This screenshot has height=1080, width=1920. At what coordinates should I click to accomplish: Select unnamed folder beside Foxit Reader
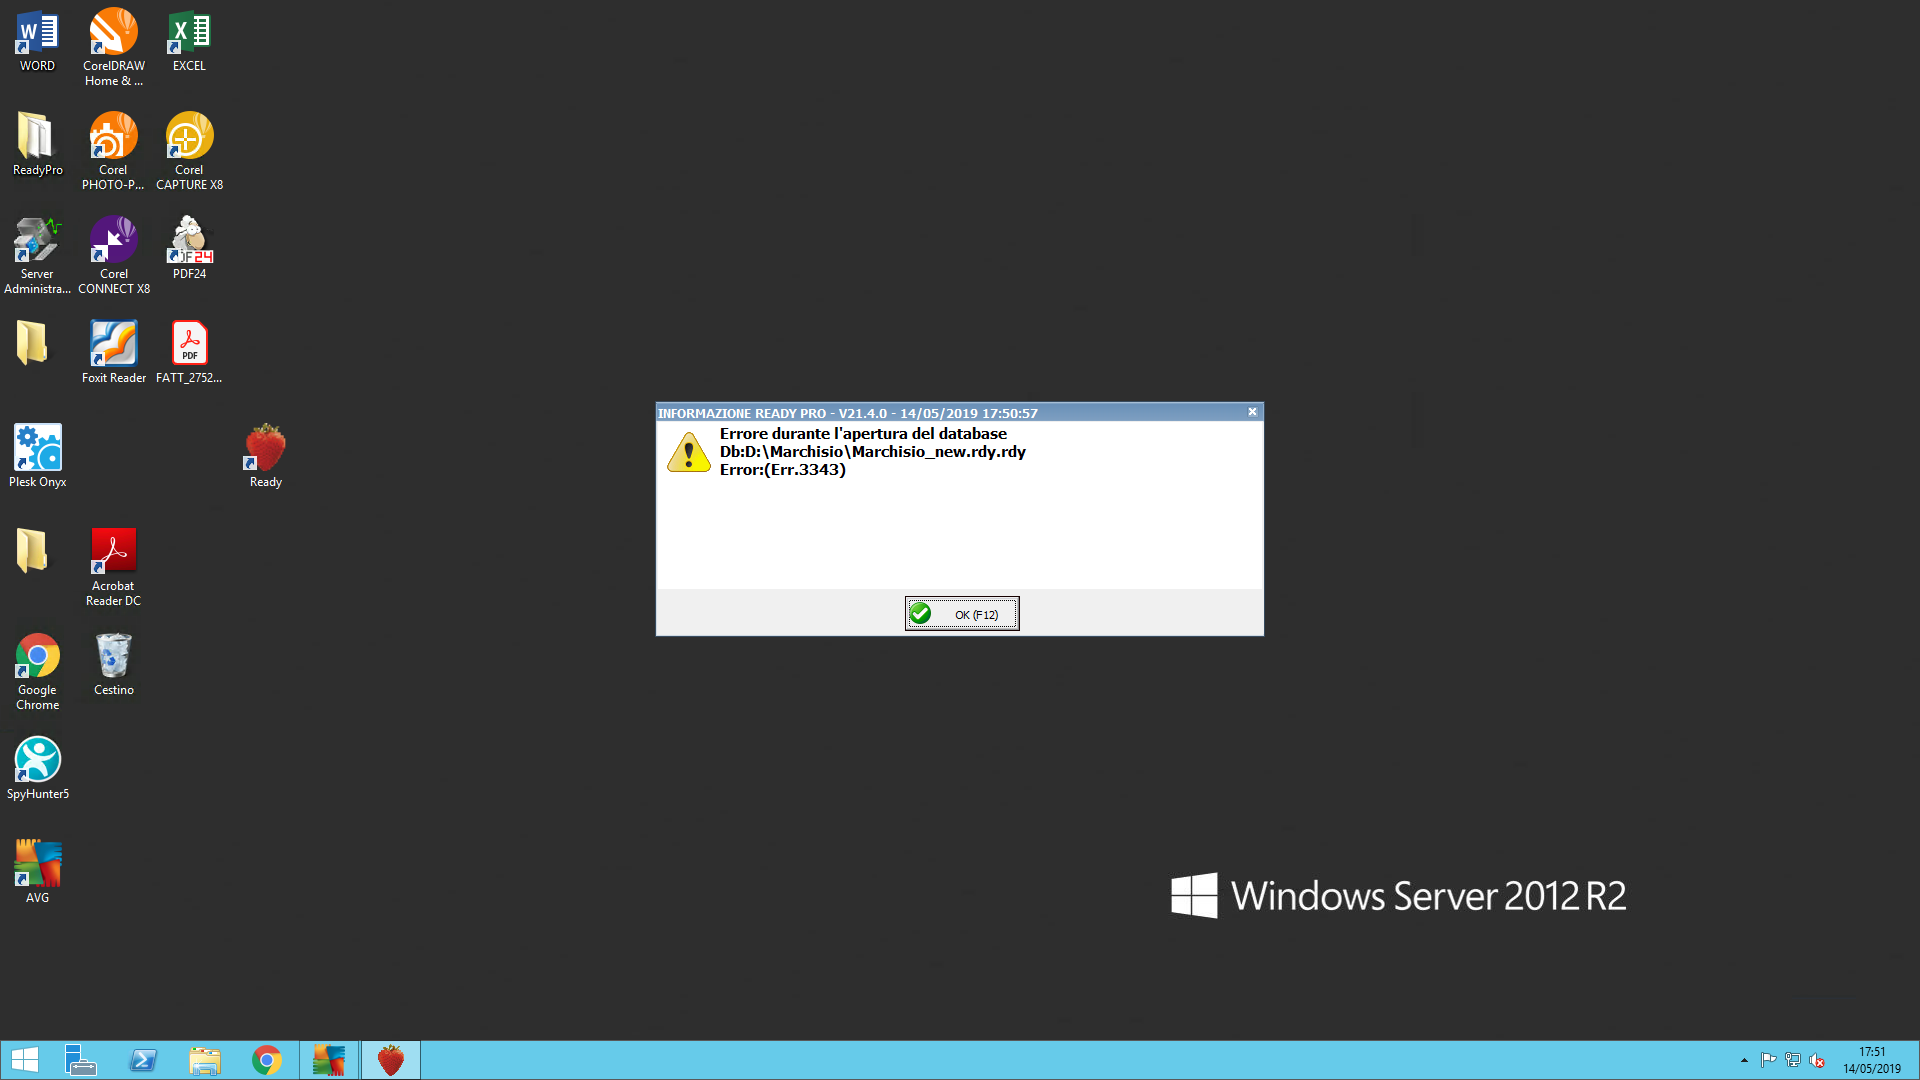click(x=32, y=343)
